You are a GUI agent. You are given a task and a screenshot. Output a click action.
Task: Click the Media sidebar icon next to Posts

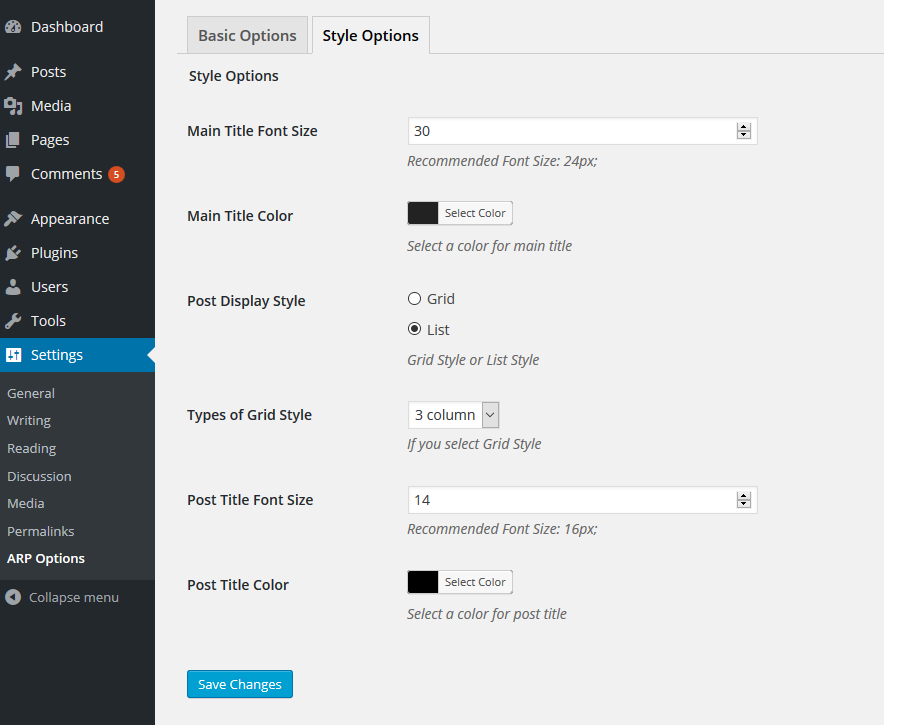[13, 106]
